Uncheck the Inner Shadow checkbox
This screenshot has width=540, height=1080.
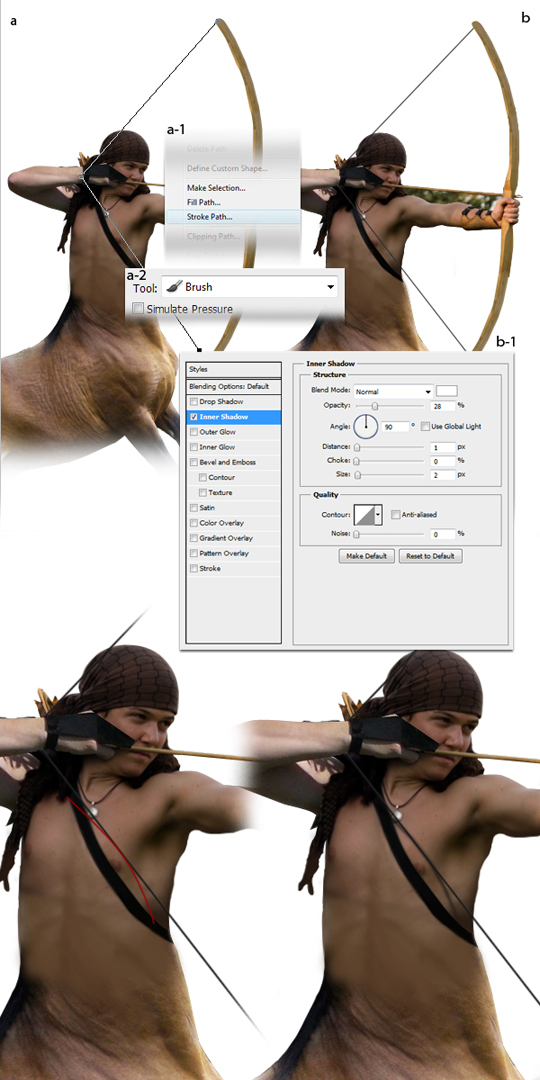coord(194,417)
